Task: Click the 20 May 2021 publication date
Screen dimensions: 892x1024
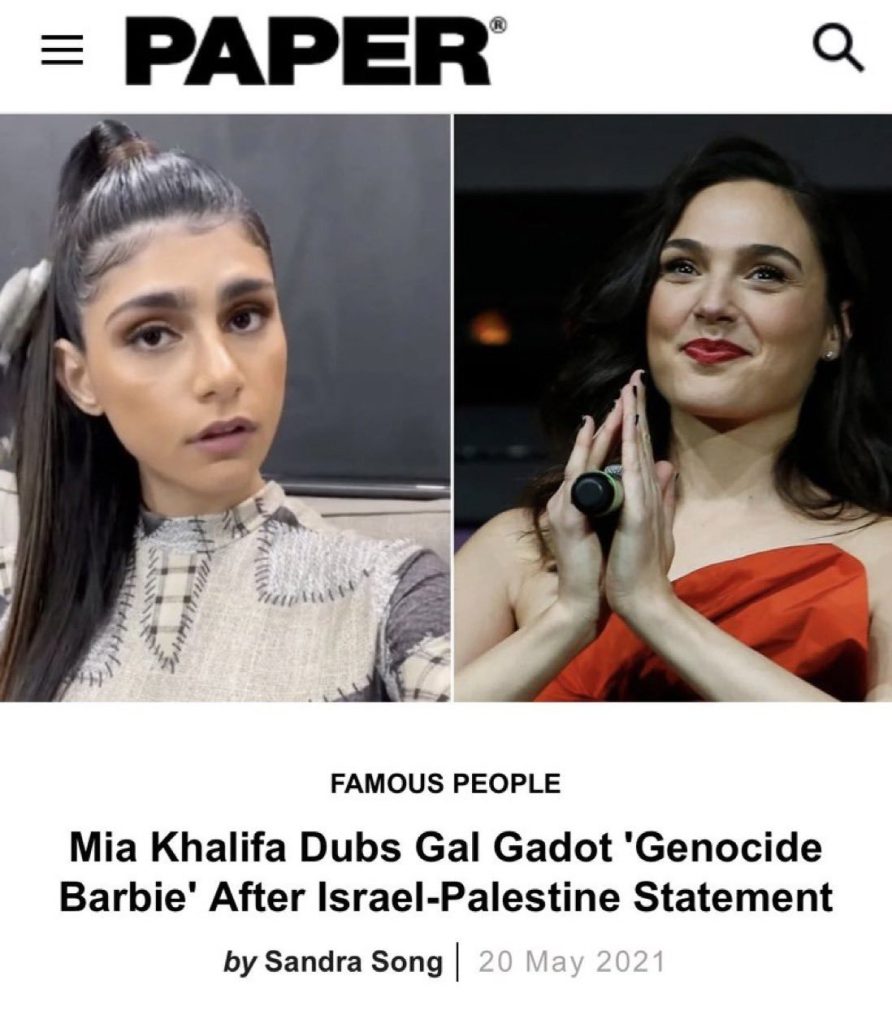Action: tap(571, 962)
